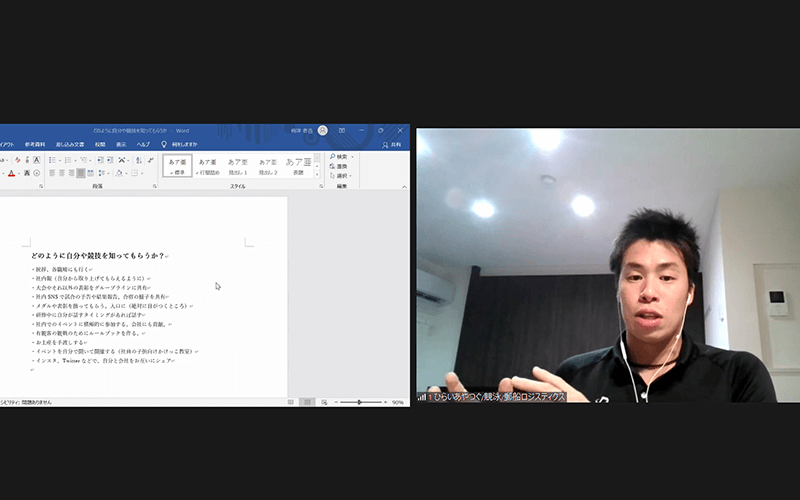This screenshot has width=800, height=500.
Task: Select 表題 style
Action: (298, 166)
